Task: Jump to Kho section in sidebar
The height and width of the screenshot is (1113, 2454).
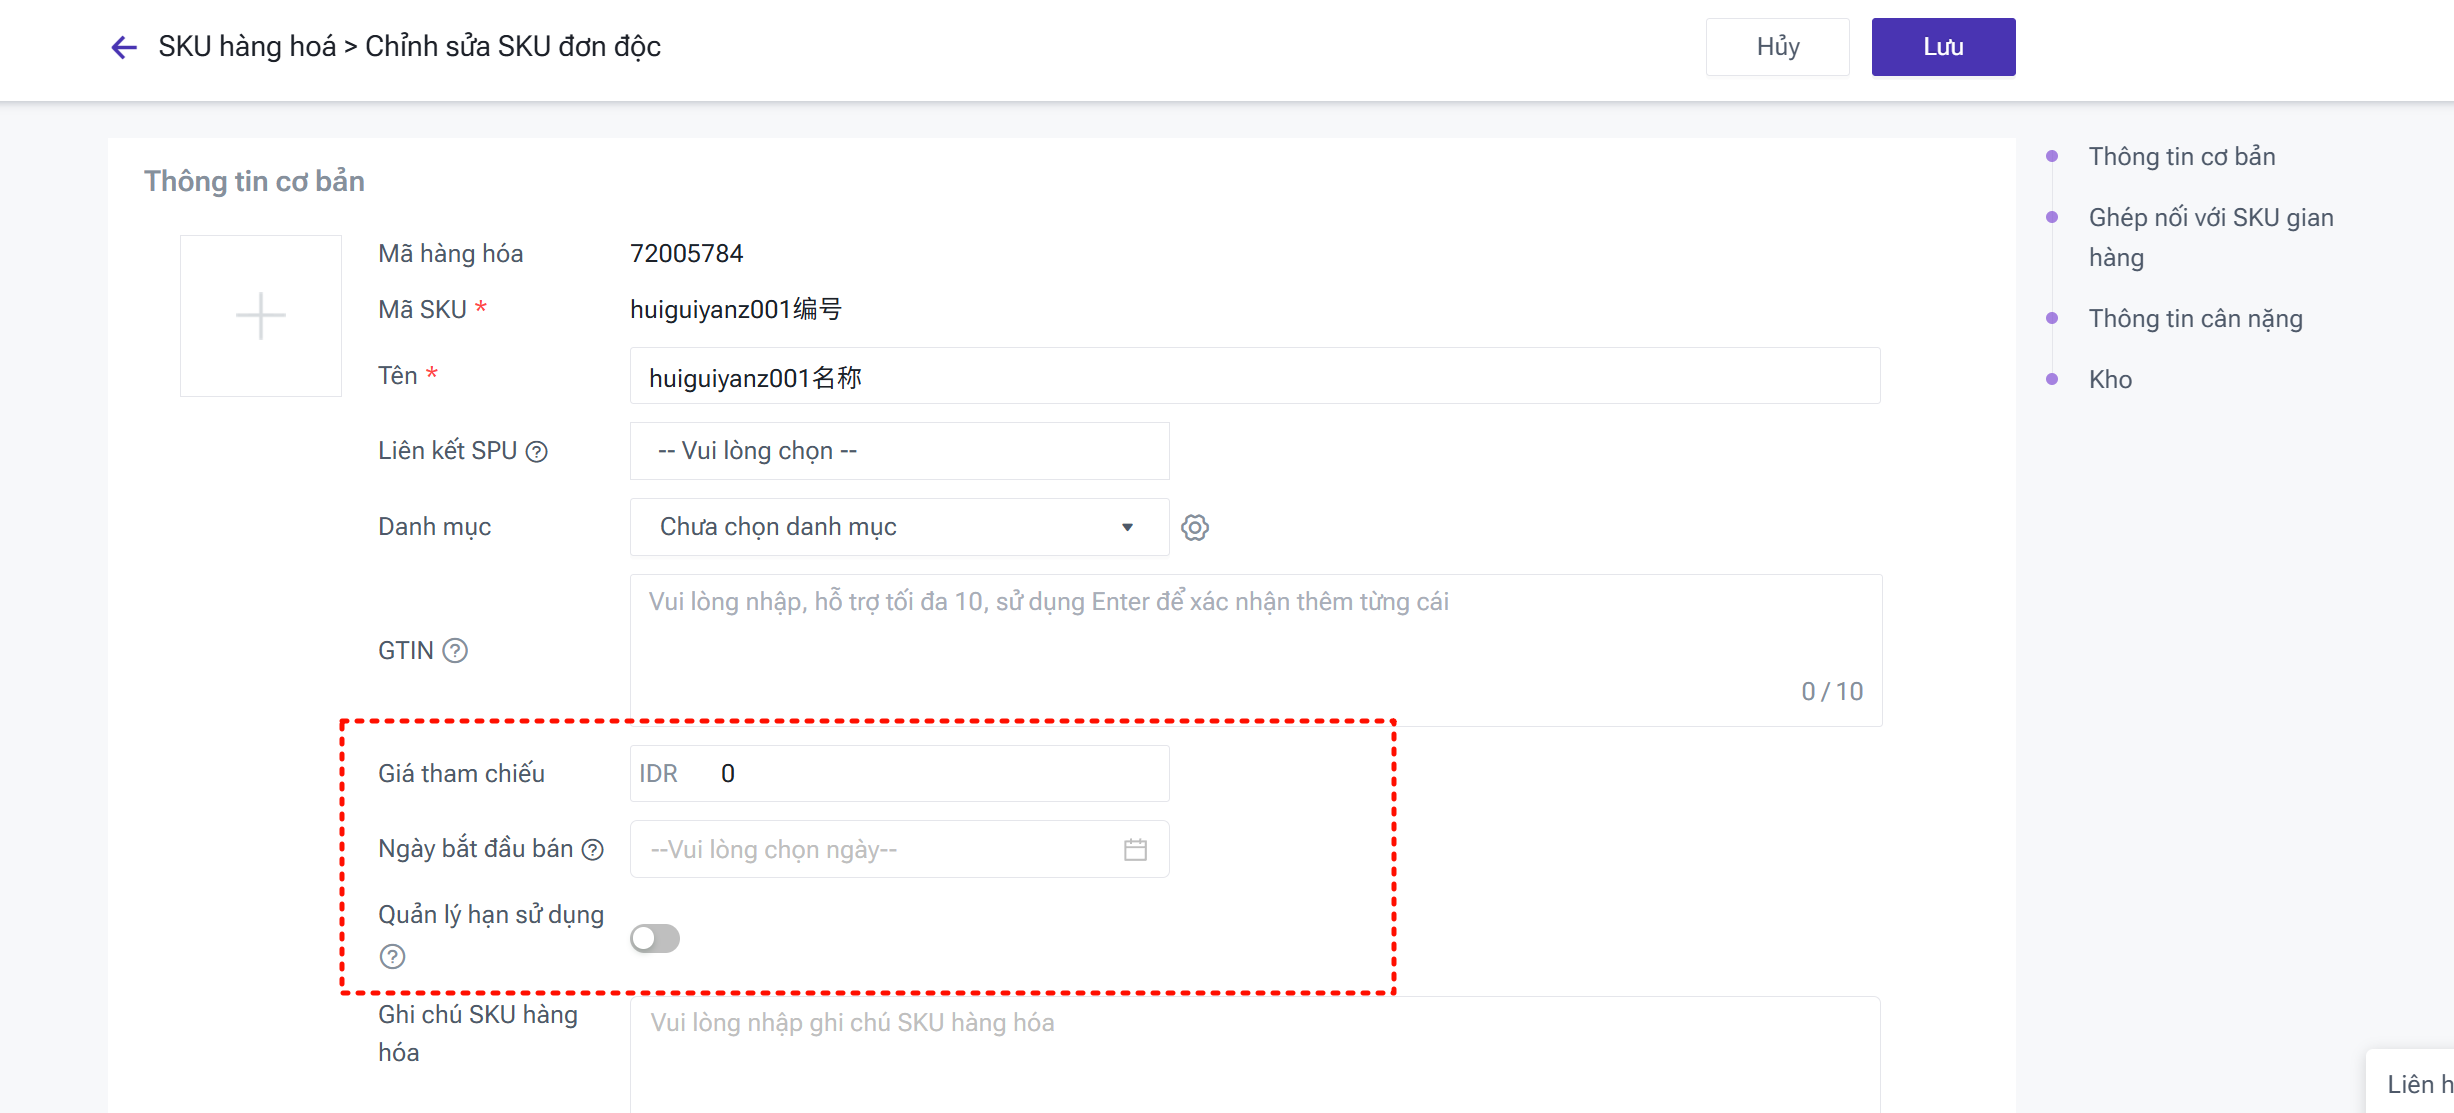Action: pos(2110,380)
